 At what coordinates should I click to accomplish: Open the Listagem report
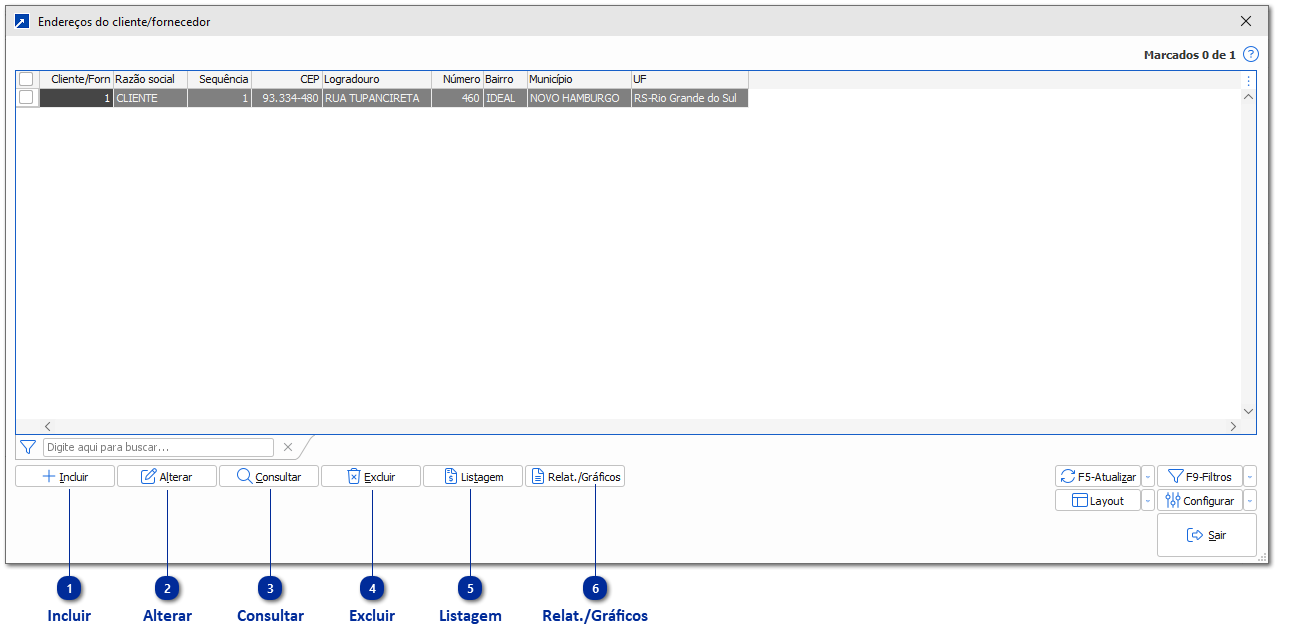pyautogui.click(x=473, y=477)
